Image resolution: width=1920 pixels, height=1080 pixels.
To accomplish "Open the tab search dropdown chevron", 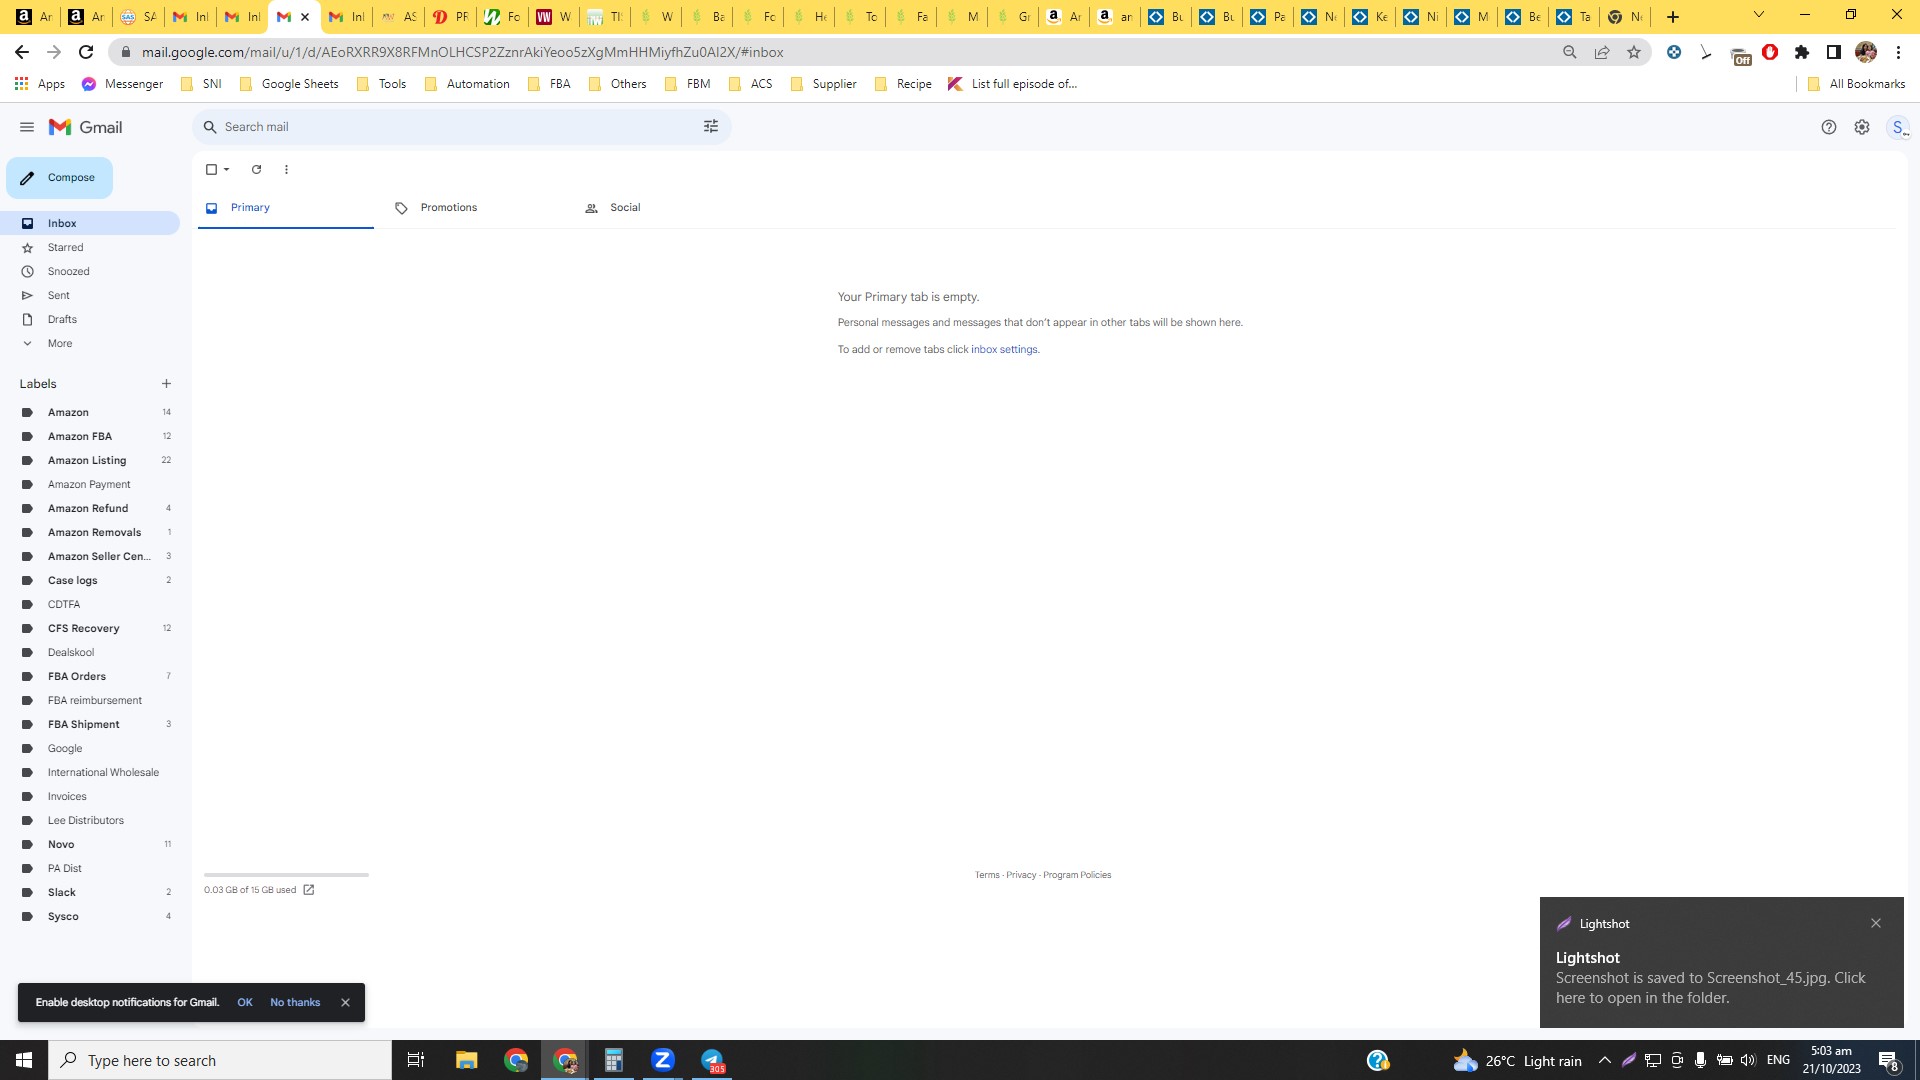I will (x=1759, y=15).
